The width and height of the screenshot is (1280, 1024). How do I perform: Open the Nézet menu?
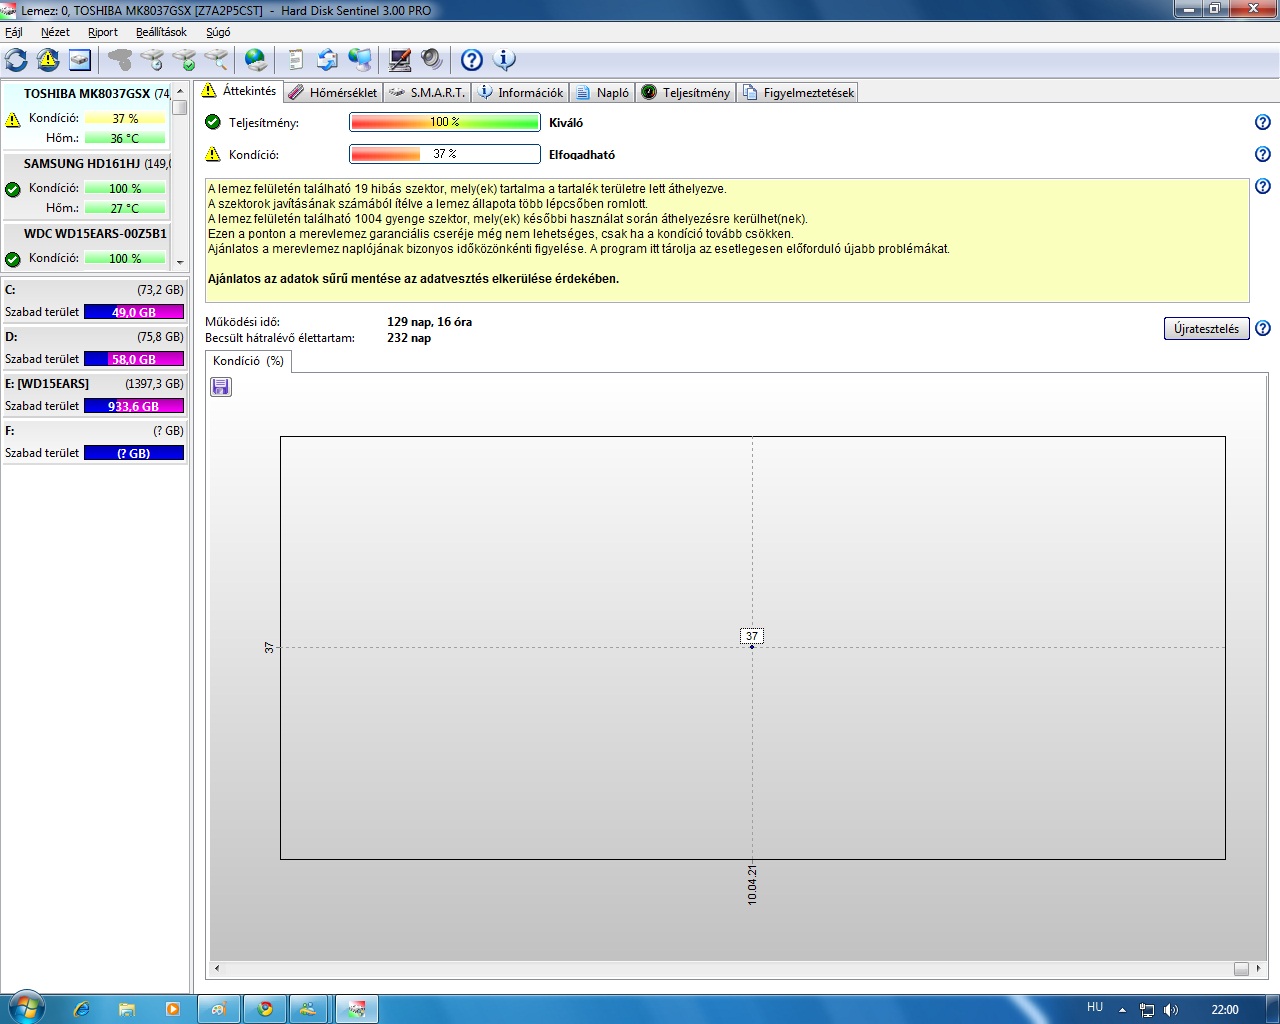pos(55,32)
